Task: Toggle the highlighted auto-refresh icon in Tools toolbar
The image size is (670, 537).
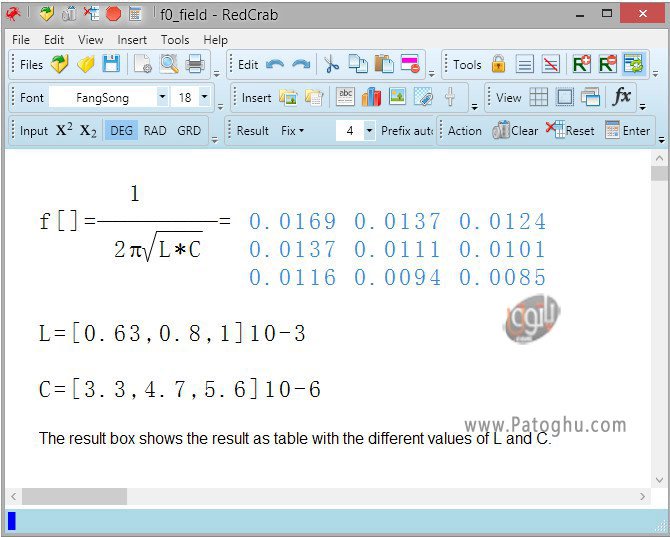Action: pyautogui.click(x=634, y=65)
